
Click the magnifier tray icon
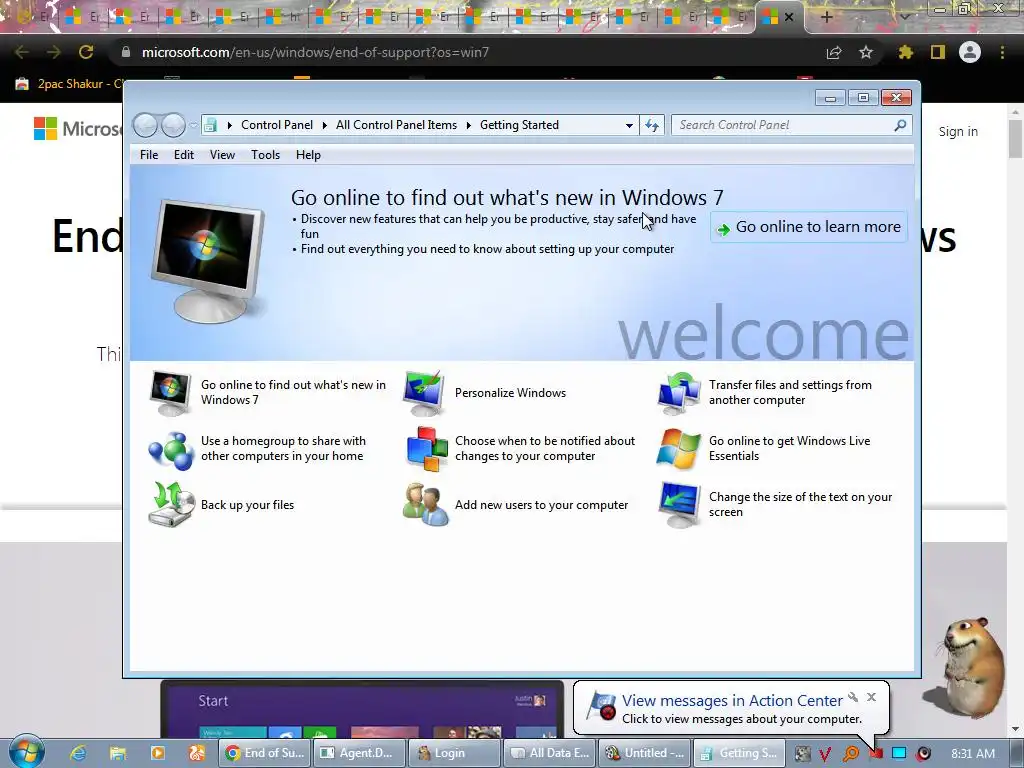pyautogui.click(x=851, y=754)
